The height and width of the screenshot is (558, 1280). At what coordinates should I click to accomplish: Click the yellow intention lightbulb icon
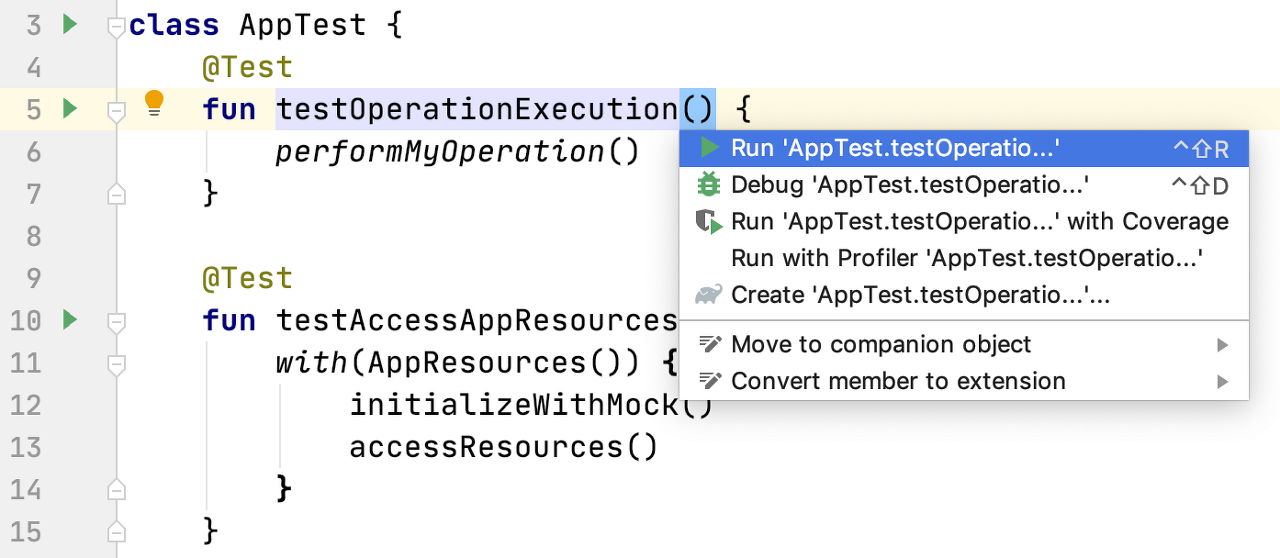click(154, 103)
